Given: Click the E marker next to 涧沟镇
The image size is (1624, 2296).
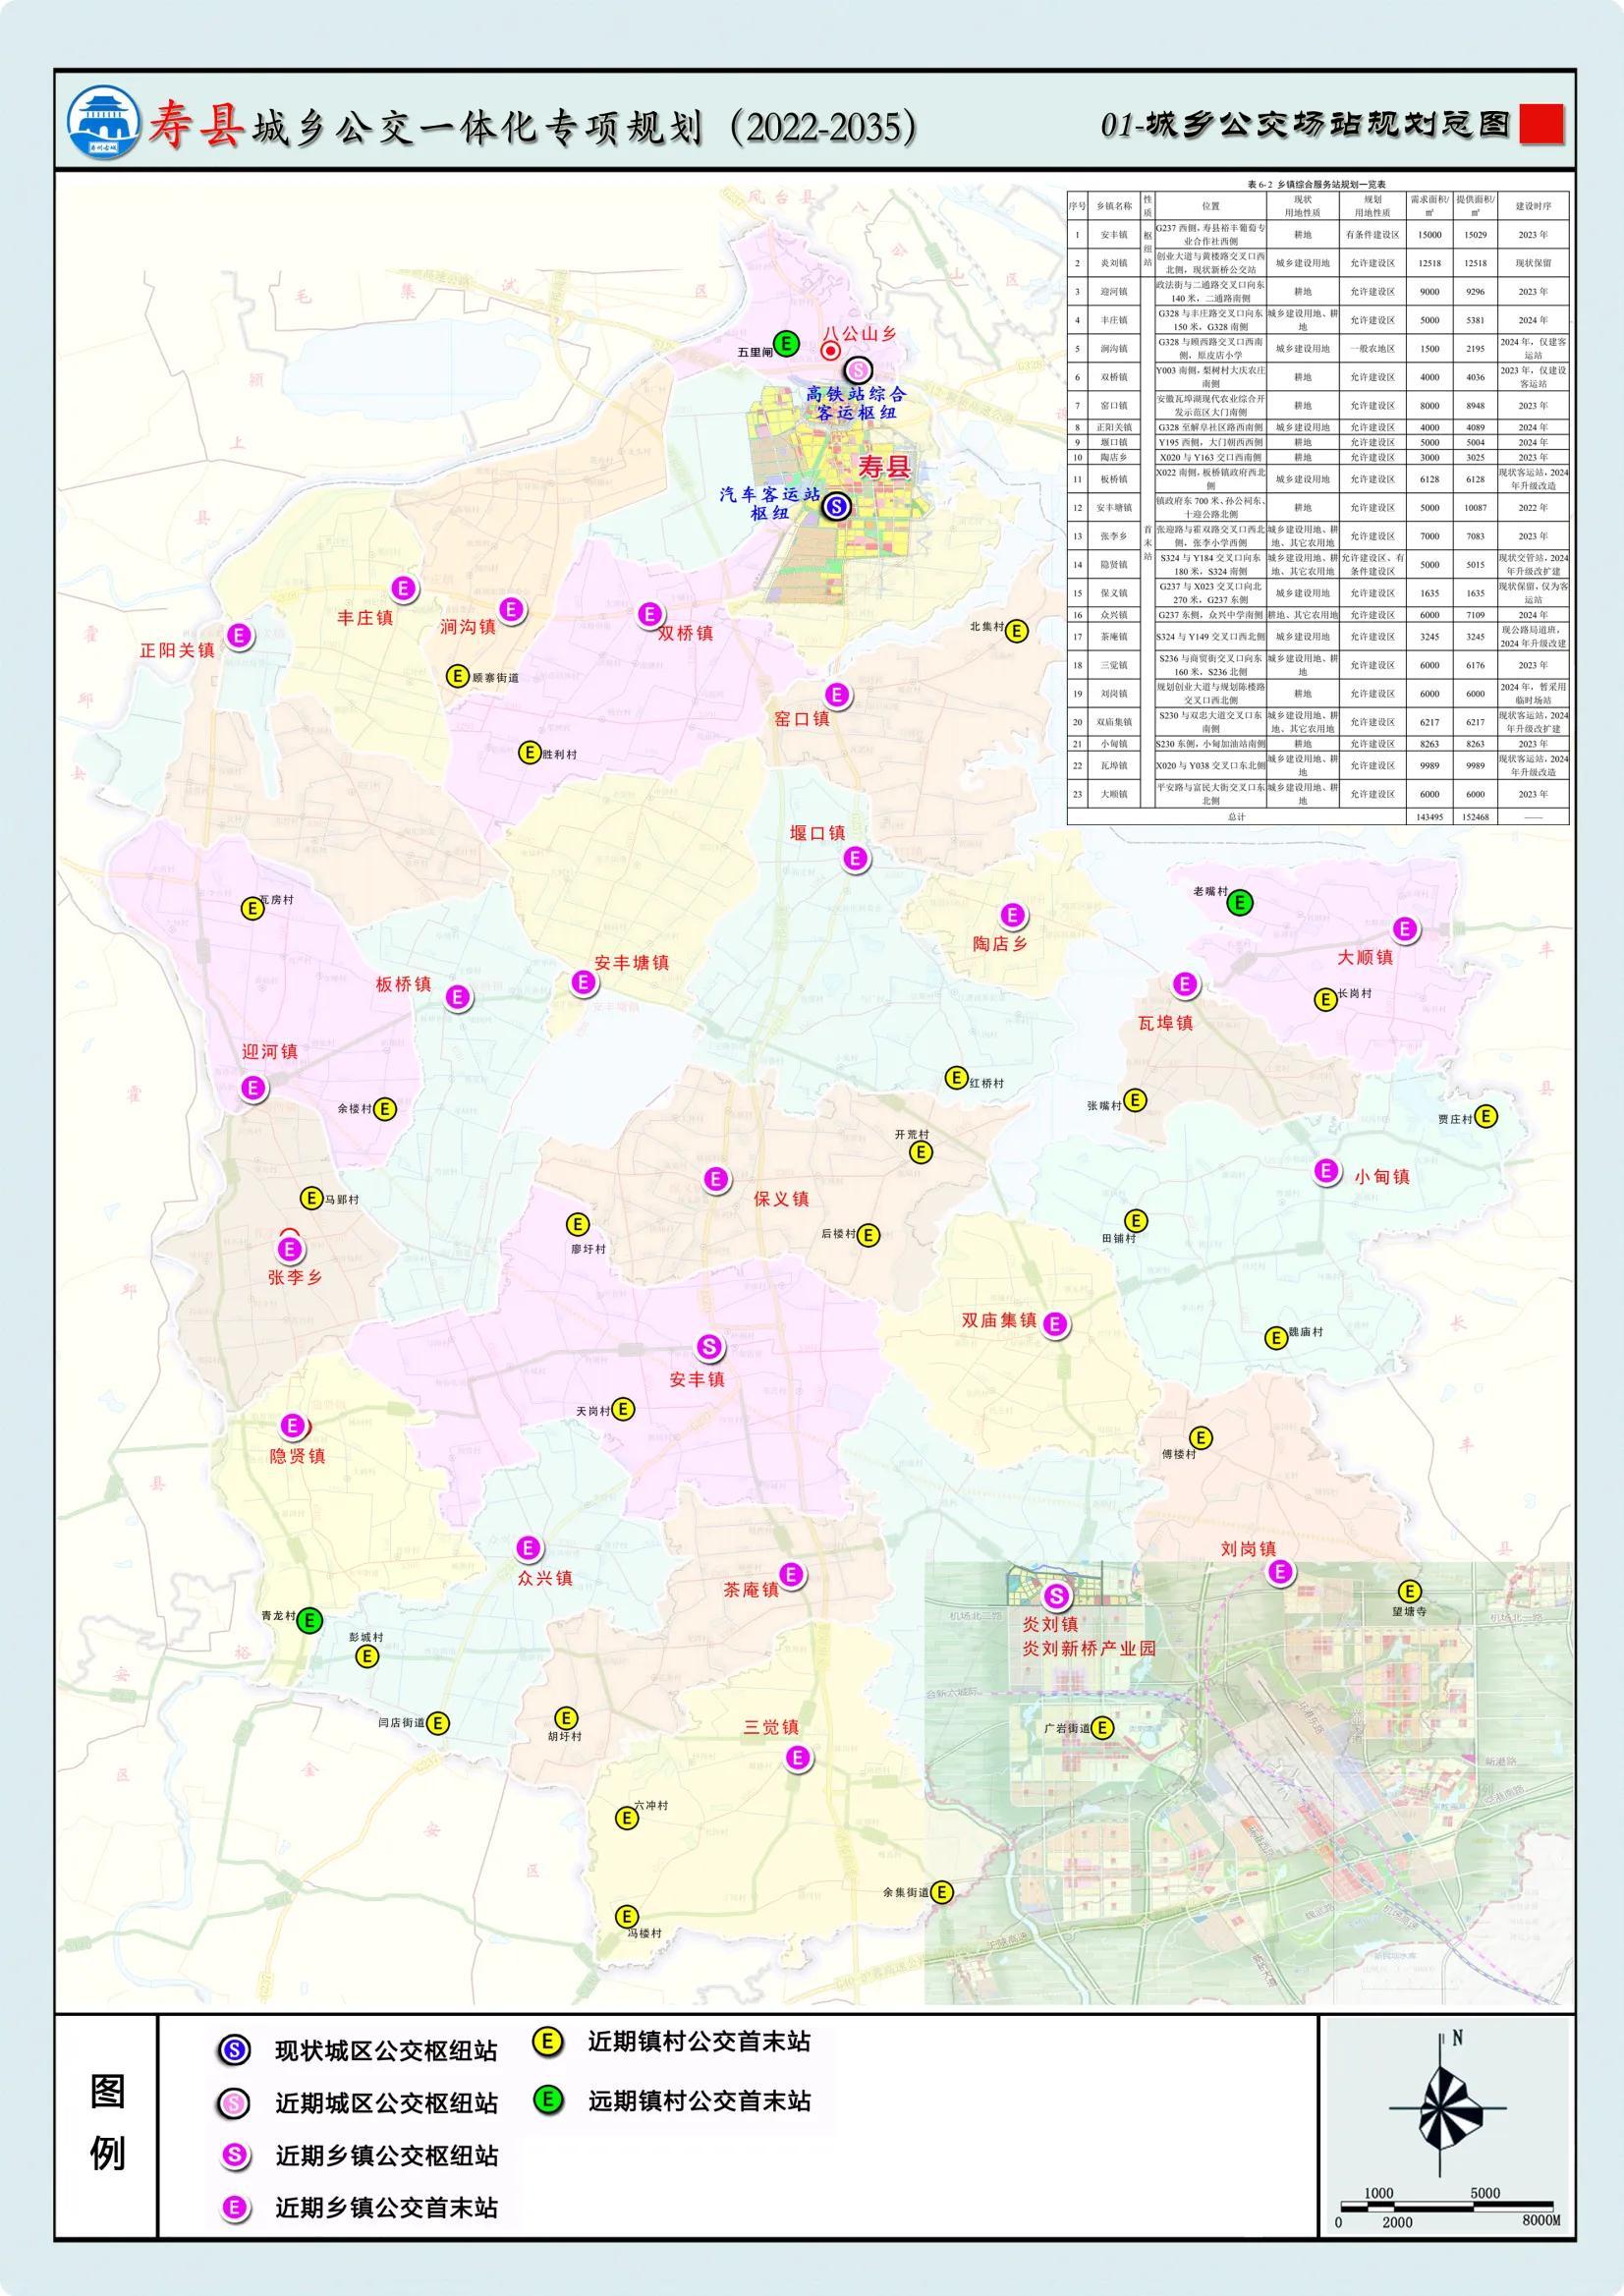Looking at the screenshot, I should (511, 609).
